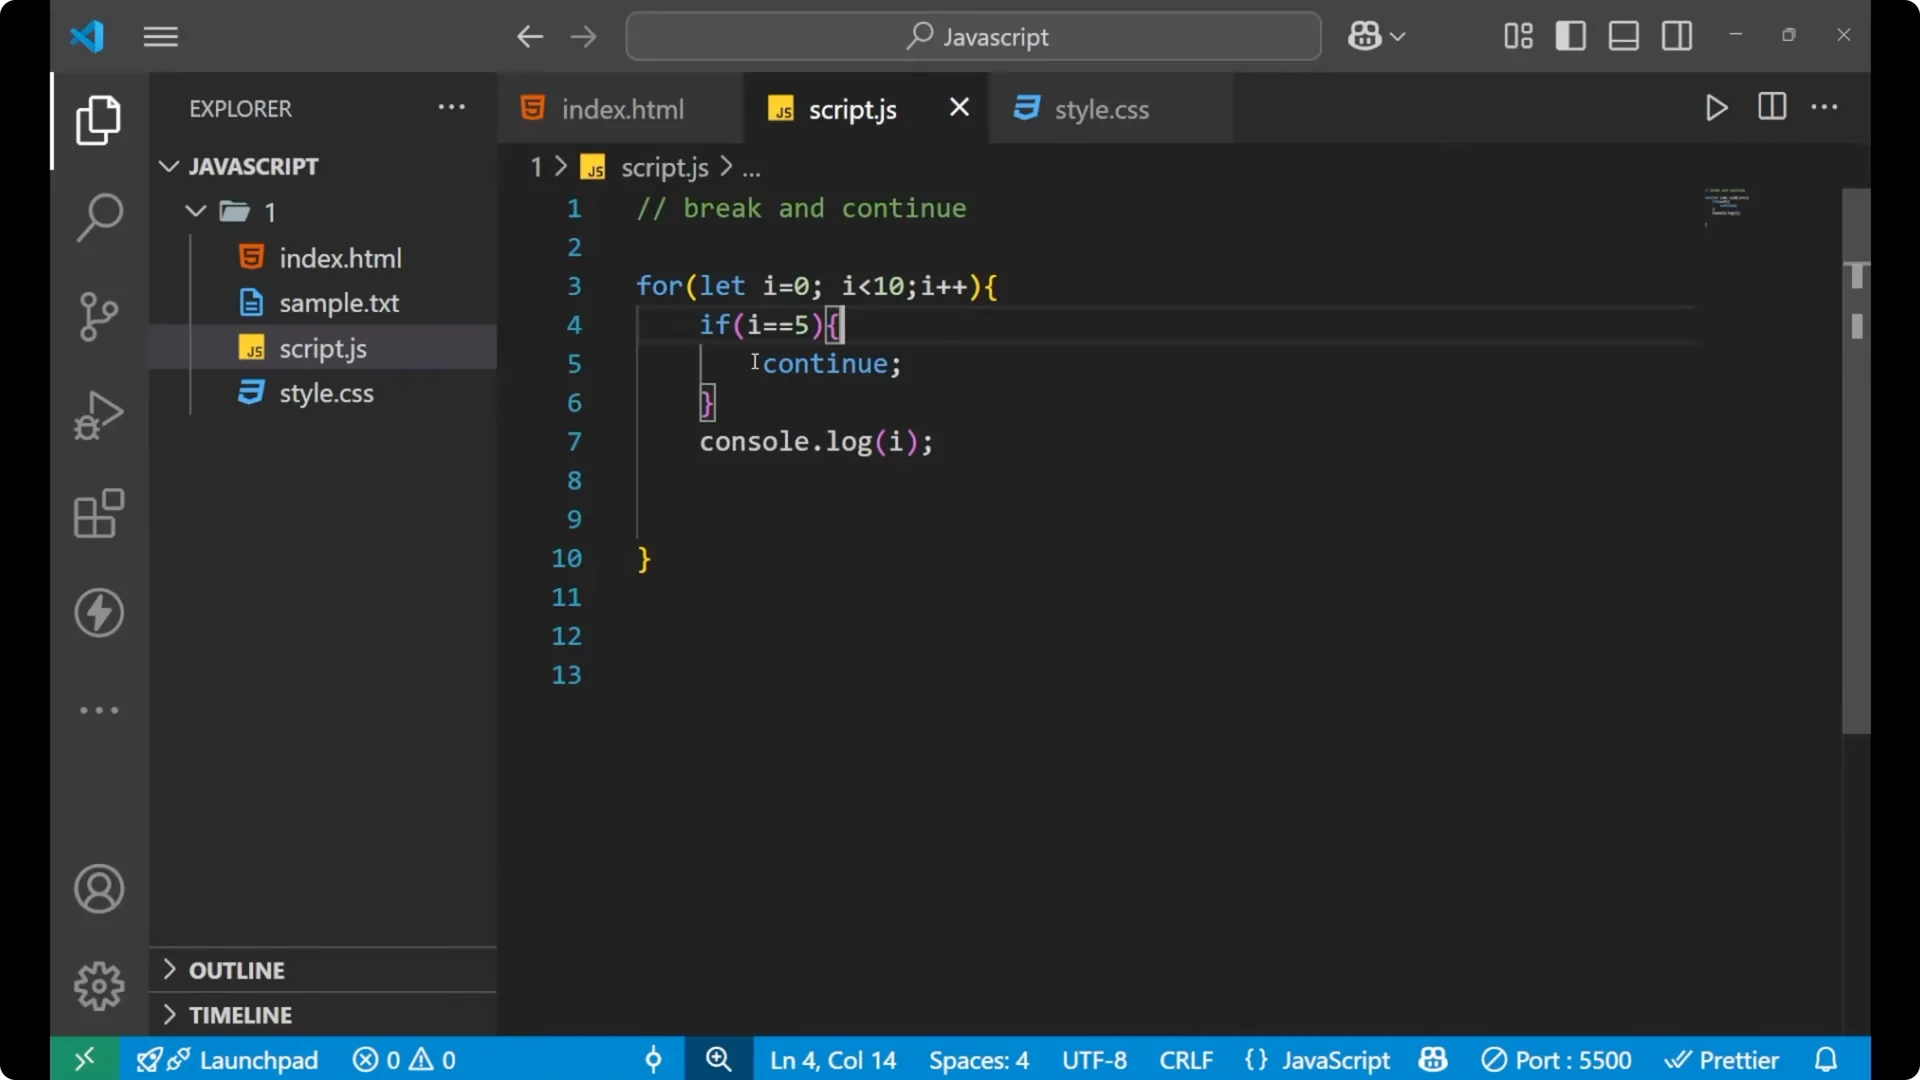The height and width of the screenshot is (1080, 1920).
Task: Open the Run and Debug icon
Action: point(98,415)
